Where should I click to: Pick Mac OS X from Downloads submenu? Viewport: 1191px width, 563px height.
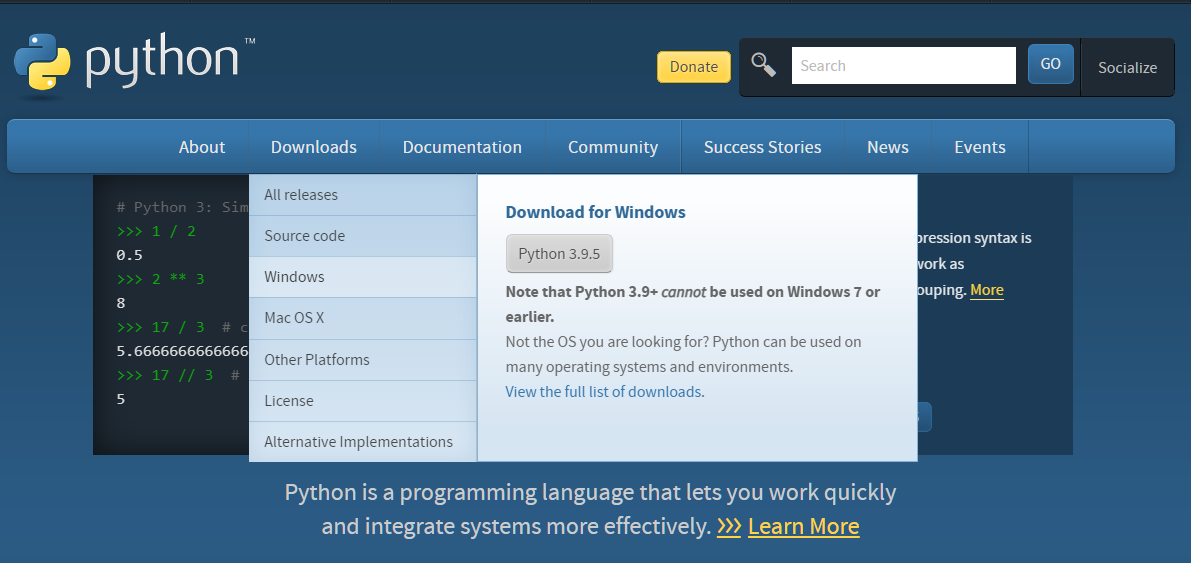294,318
